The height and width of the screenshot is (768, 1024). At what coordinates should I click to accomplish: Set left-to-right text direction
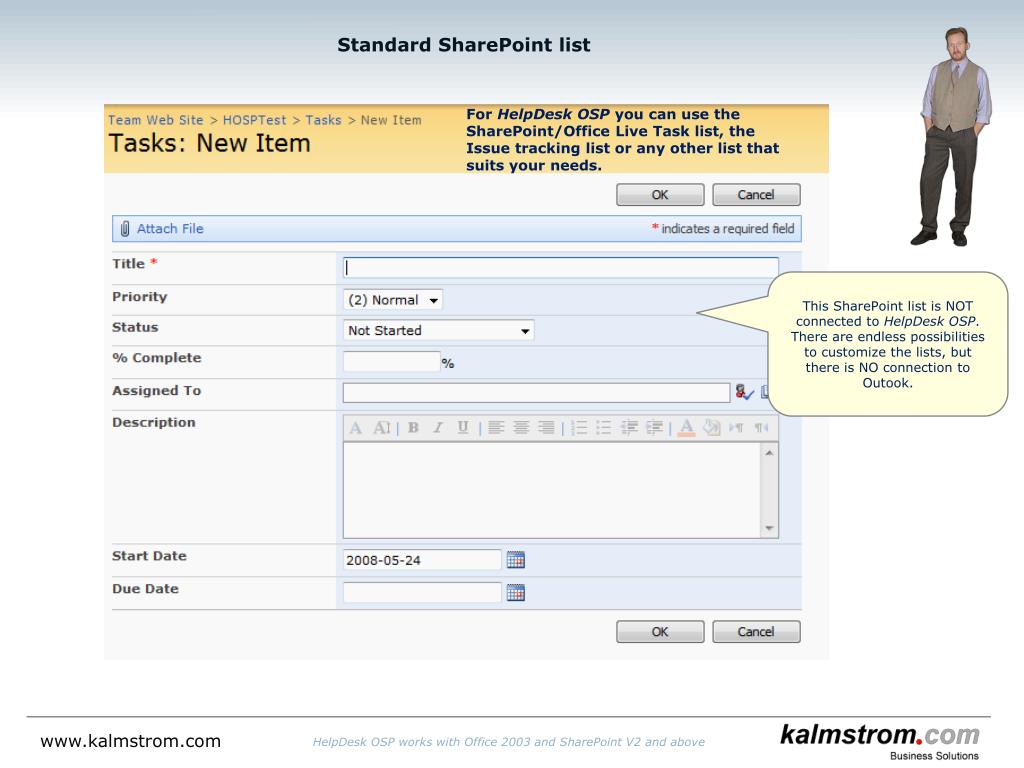point(736,428)
